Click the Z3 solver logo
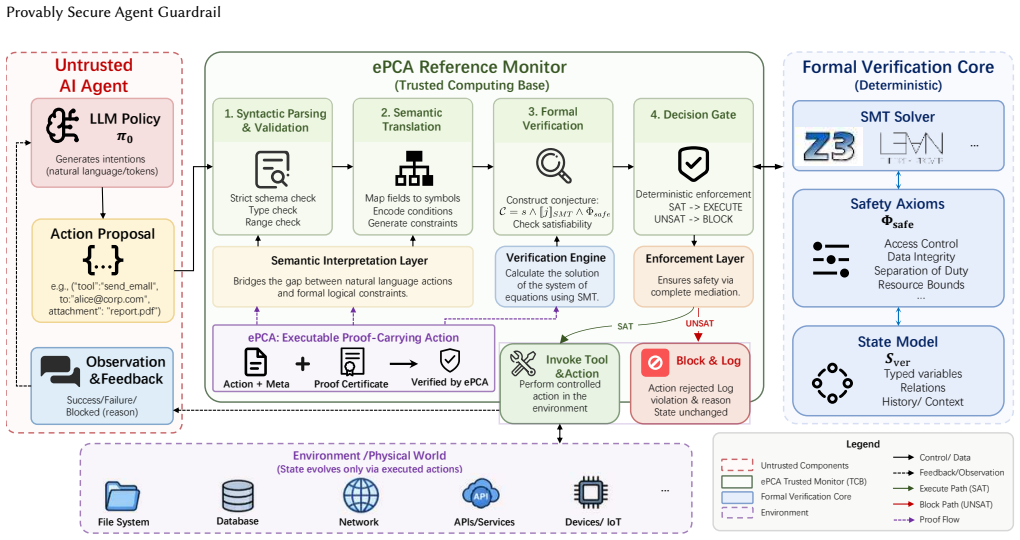This screenshot has width=1020, height=540. tap(829, 146)
